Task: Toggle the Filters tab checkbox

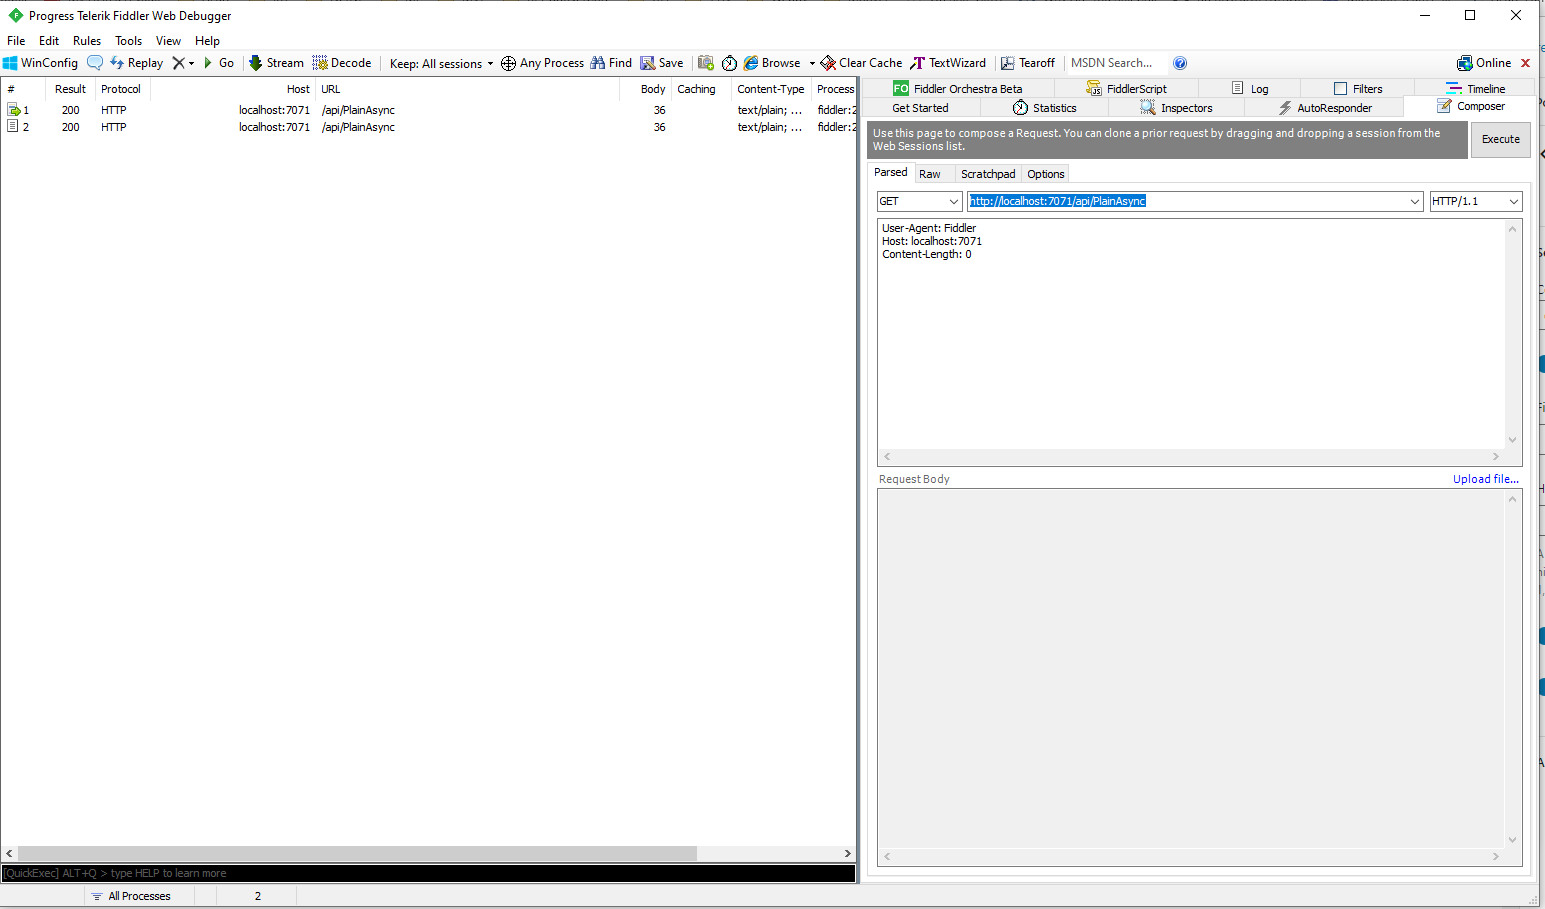Action: [1340, 89]
